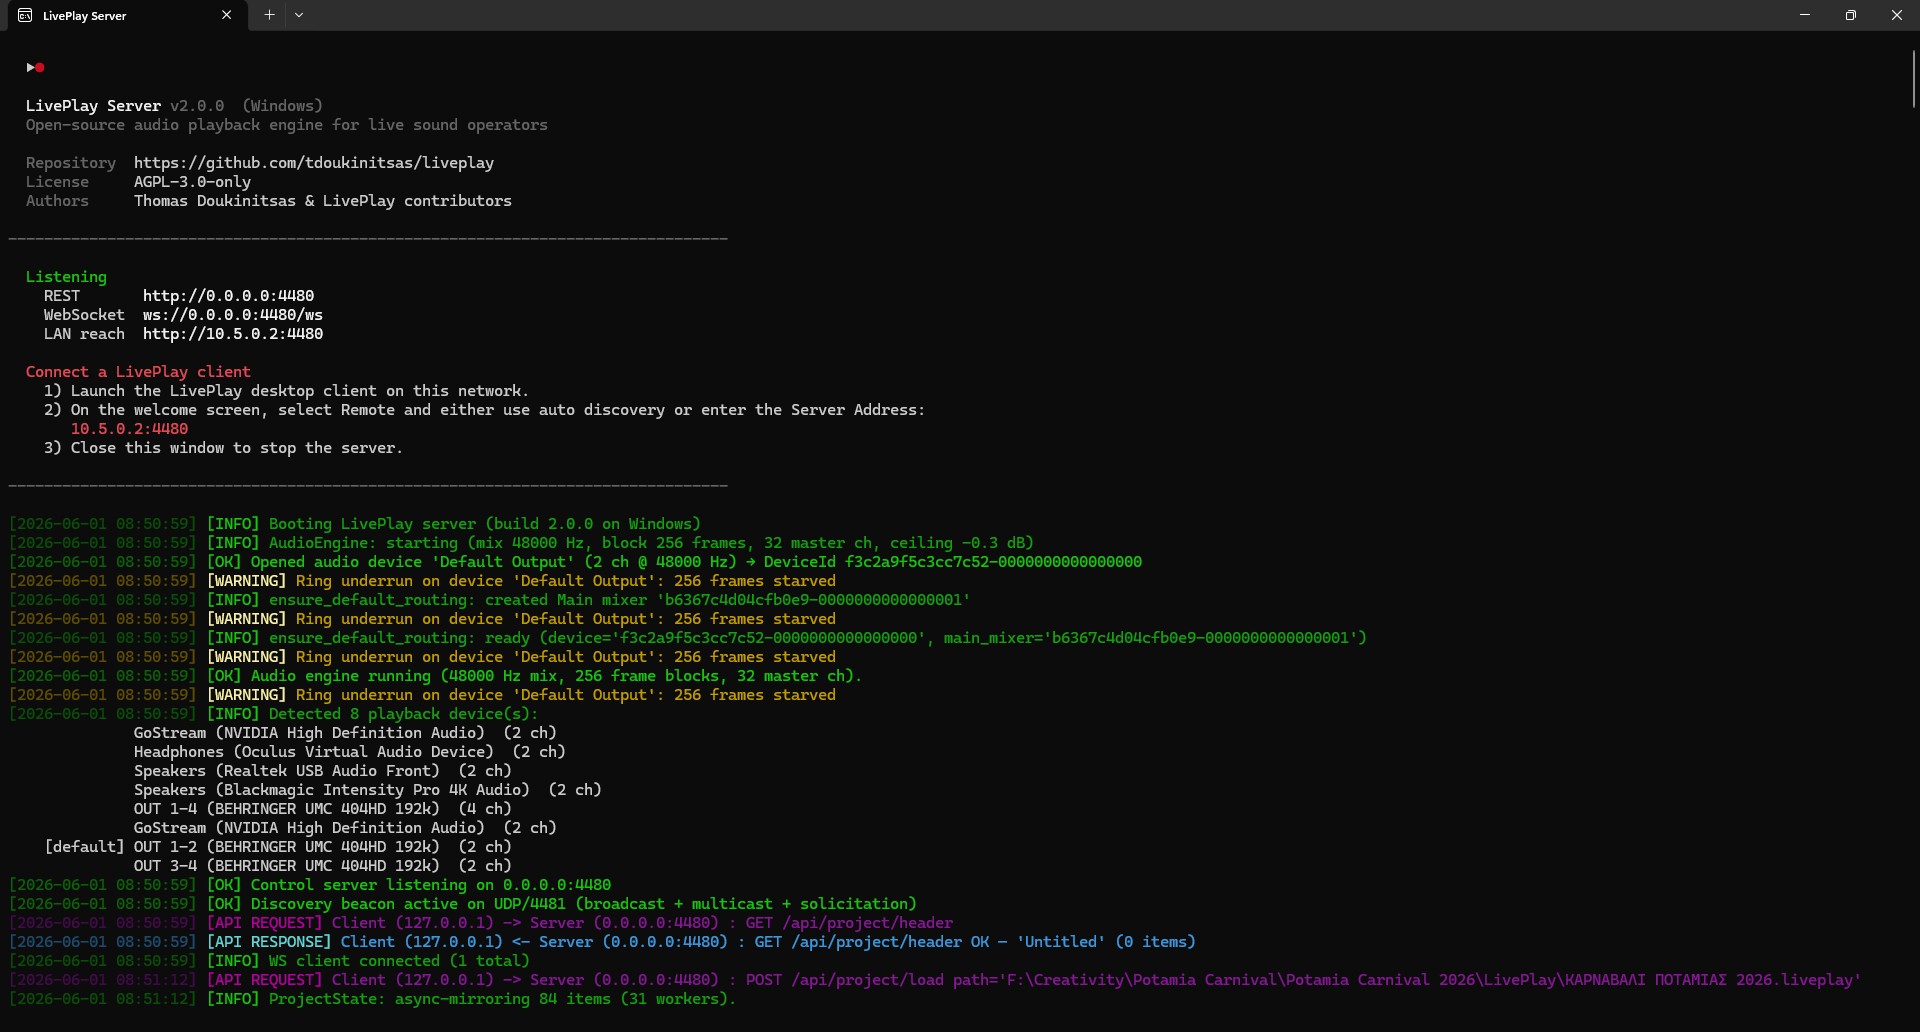Click the vertical scrollbar thumb
Image resolution: width=1920 pixels, height=1032 pixels.
1913,77
